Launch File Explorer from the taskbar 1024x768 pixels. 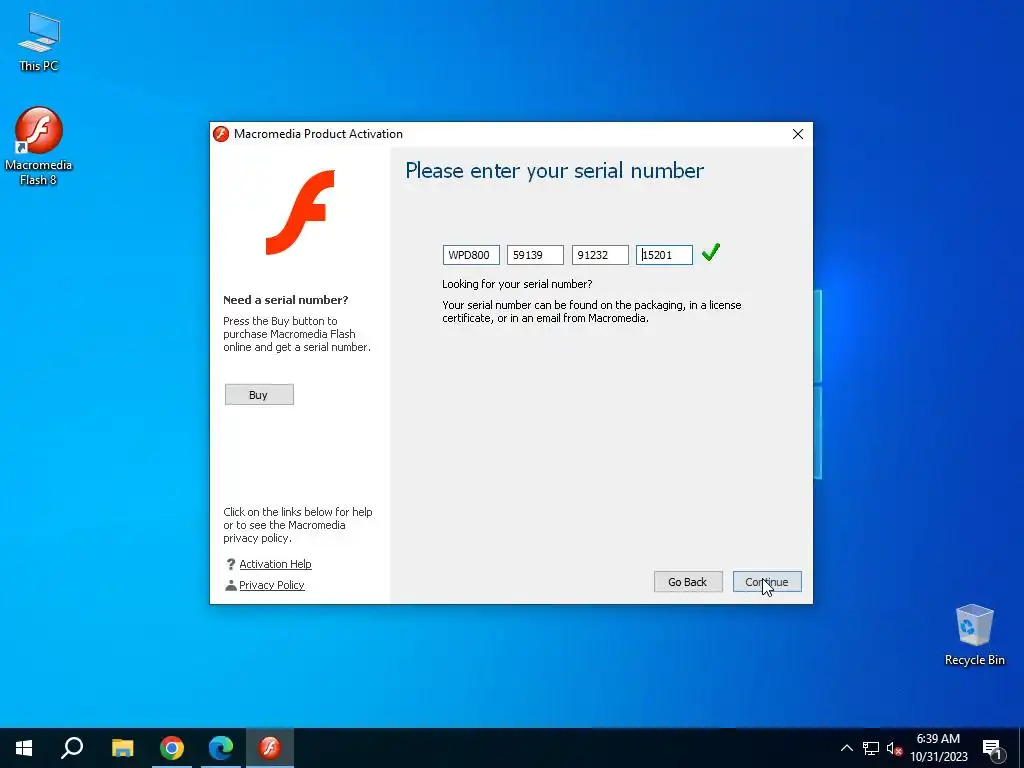tap(122, 748)
